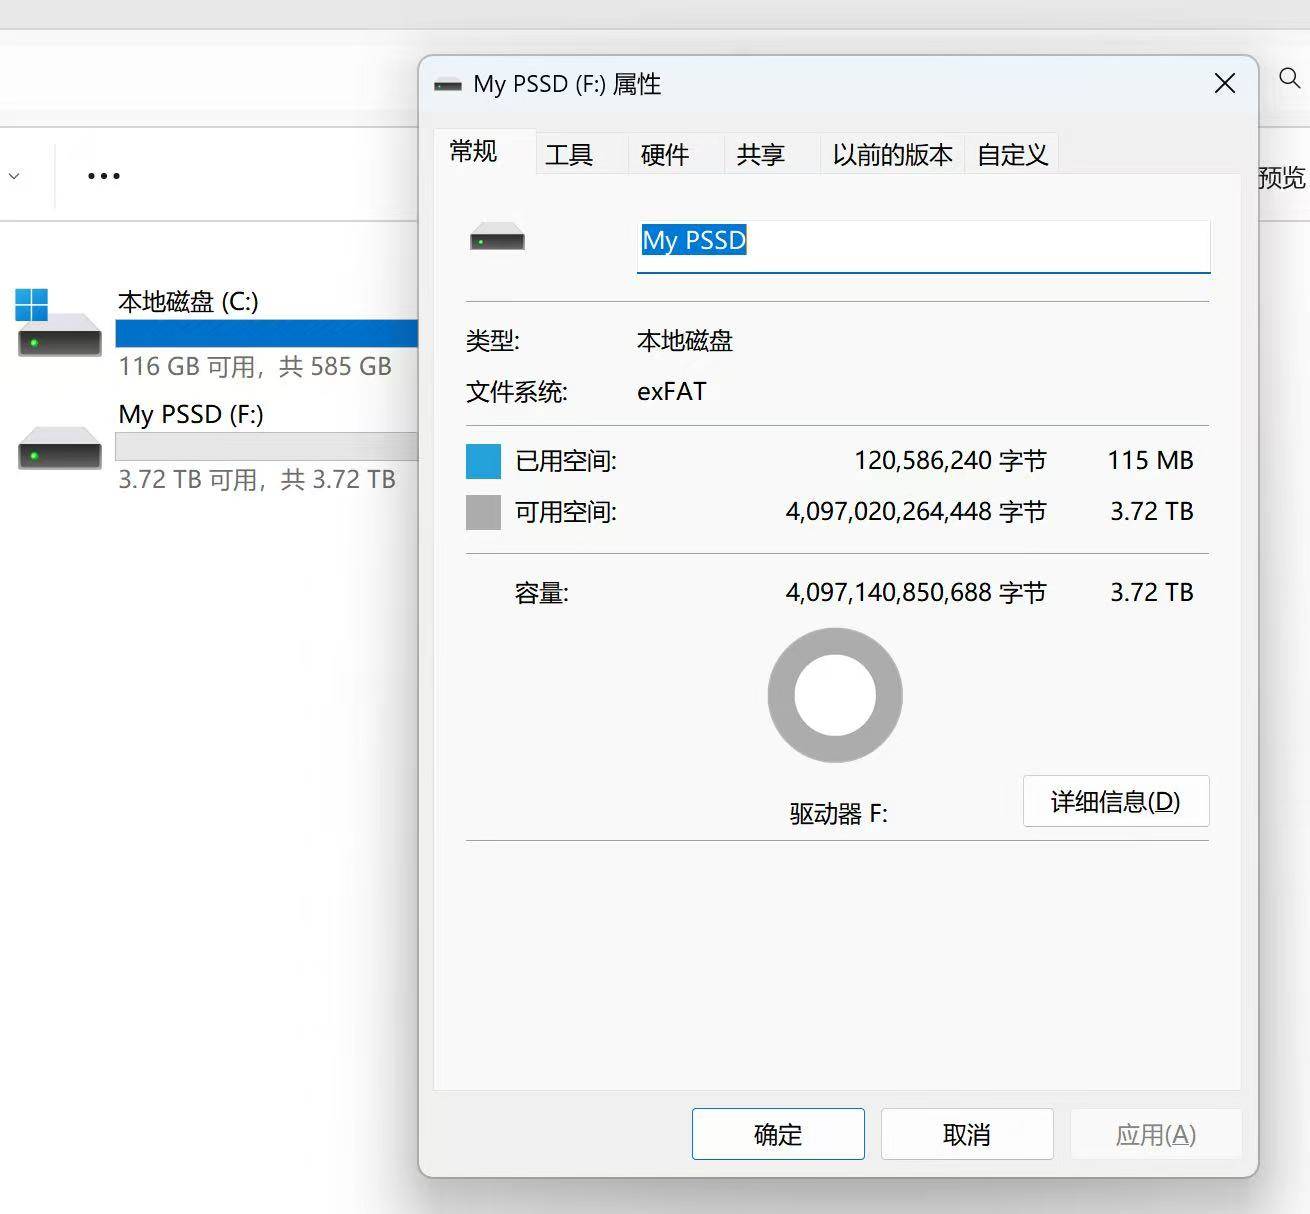Click the drive icon in the properties title bar
Viewport: 1310px width, 1214px height.
(x=447, y=85)
